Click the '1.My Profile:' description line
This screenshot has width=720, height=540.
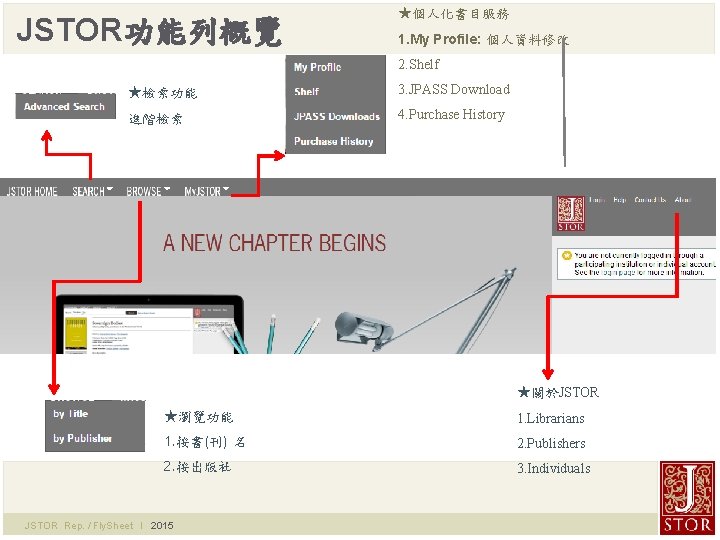point(483,39)
